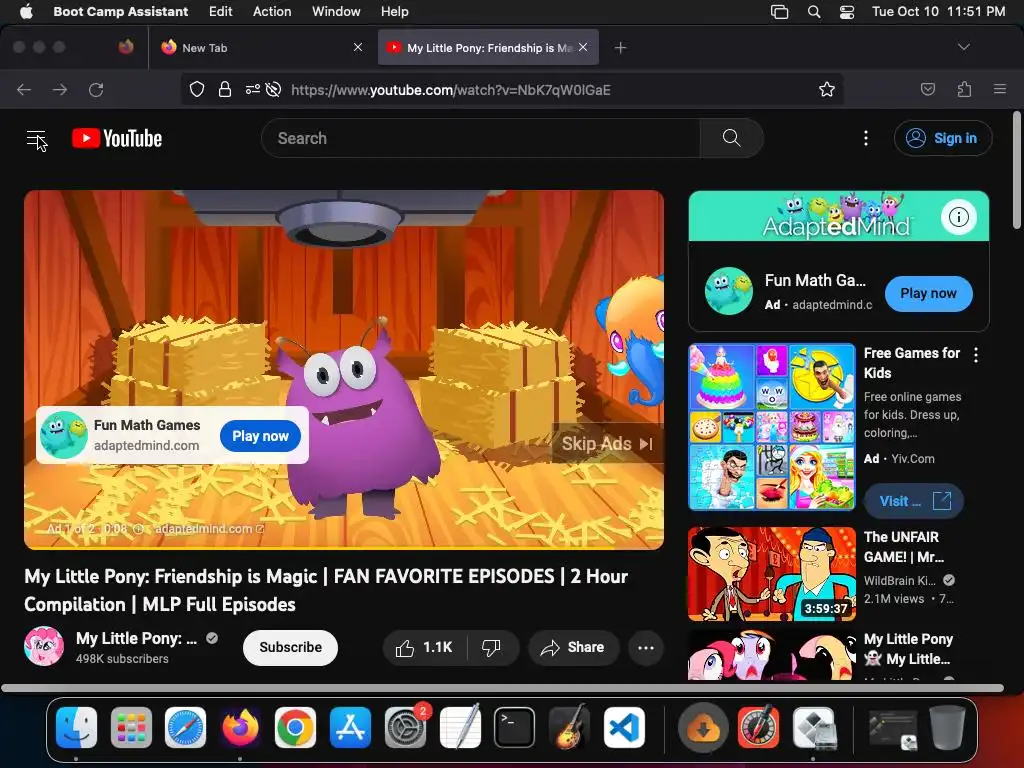Open the page vertical scrollbar
Screen dimensions: 1024x768
point(1016,171)
